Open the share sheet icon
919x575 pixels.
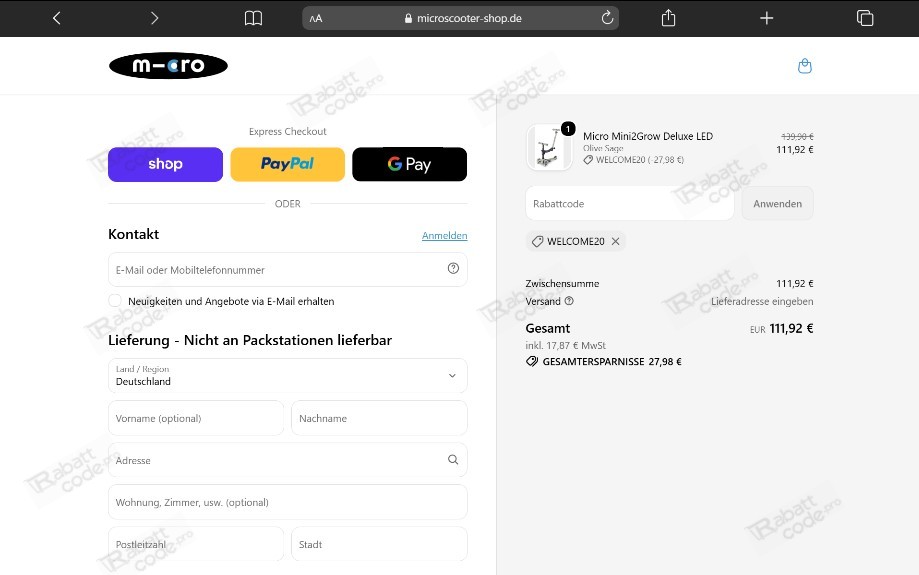[x=668, y=18]
